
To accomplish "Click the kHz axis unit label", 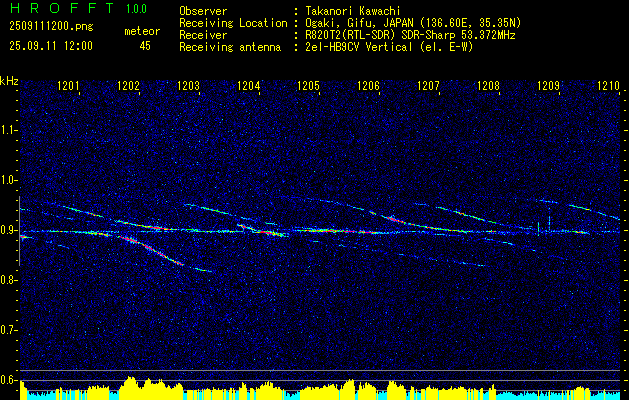I will 9,81.
